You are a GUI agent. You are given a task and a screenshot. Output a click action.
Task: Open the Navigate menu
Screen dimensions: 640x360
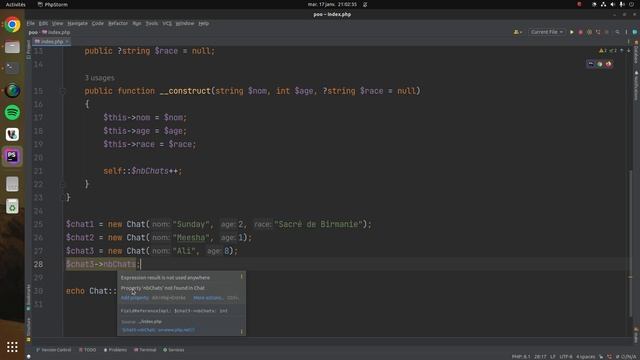(78, 23)
